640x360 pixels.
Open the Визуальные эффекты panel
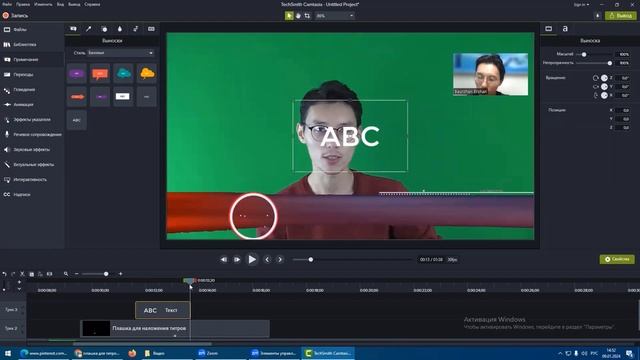pos(32,164)
